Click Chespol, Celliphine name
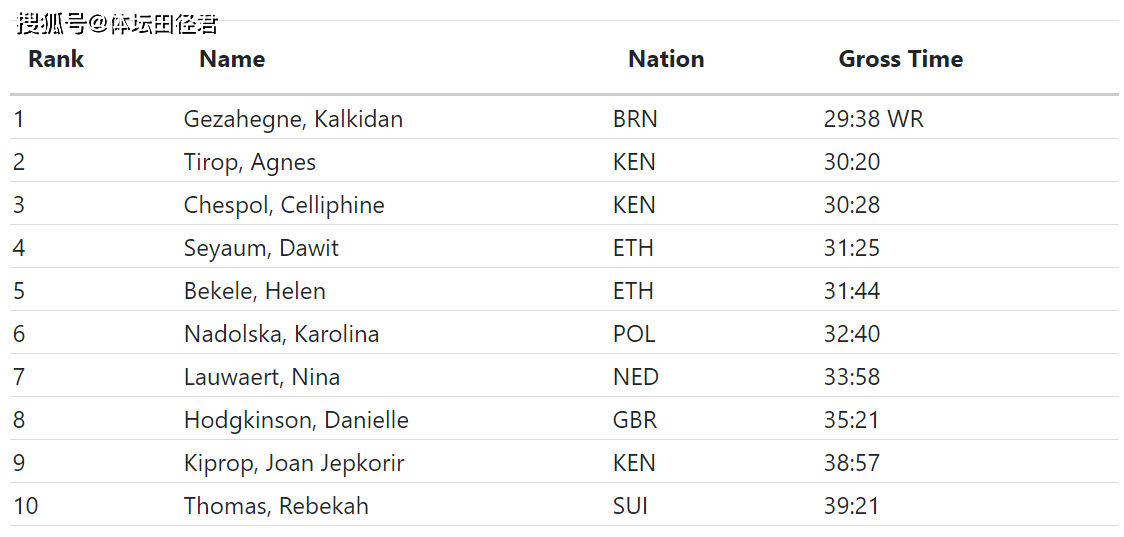This screenshot has width=1124, height=537. (x=284, y=205)
